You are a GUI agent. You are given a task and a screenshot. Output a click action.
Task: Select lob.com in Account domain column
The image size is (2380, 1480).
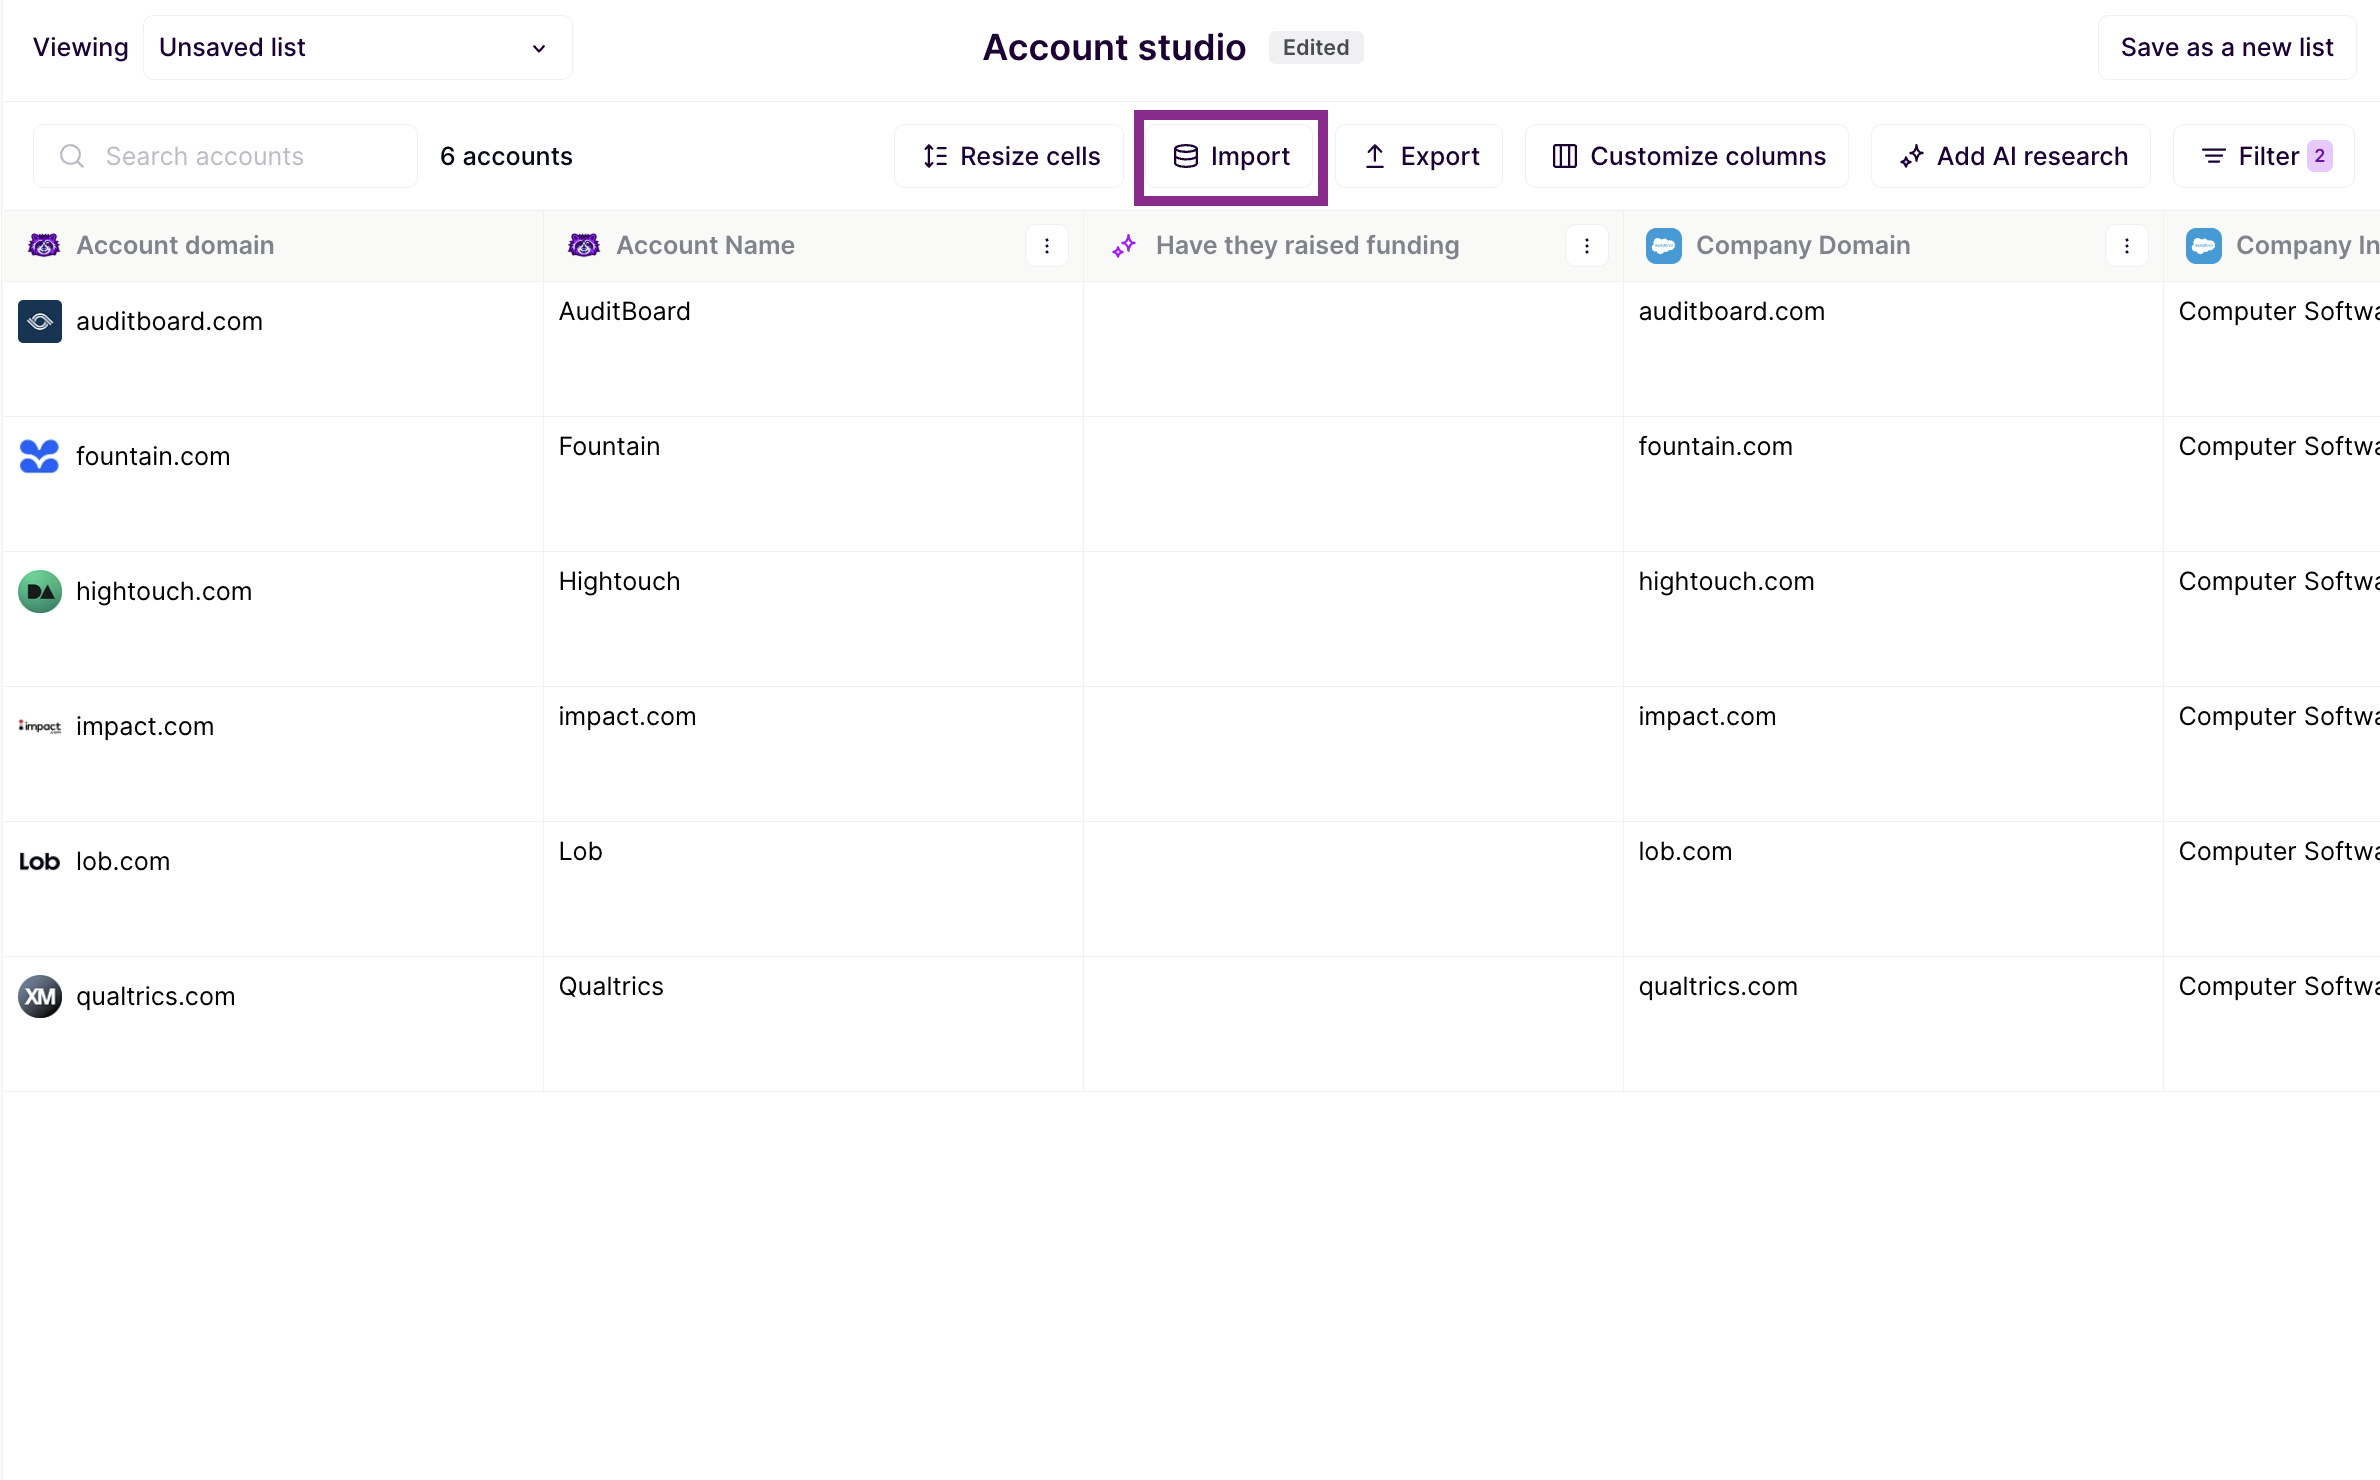(x=123, y=861)
